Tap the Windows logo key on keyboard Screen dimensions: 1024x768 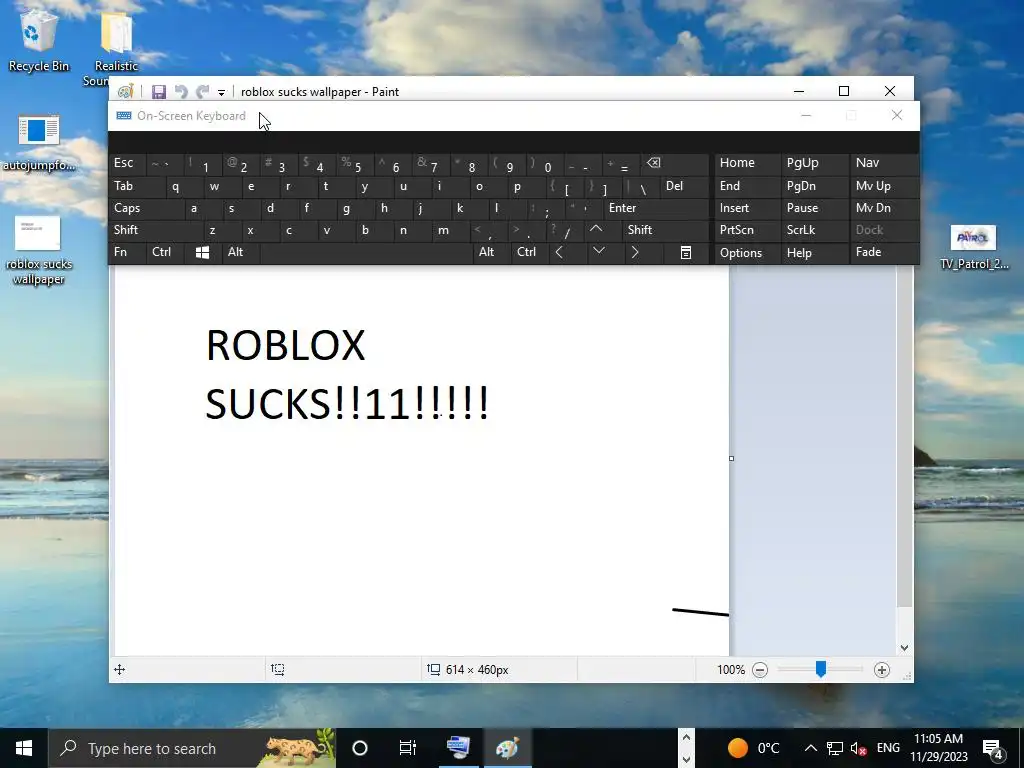click(202, 253)
